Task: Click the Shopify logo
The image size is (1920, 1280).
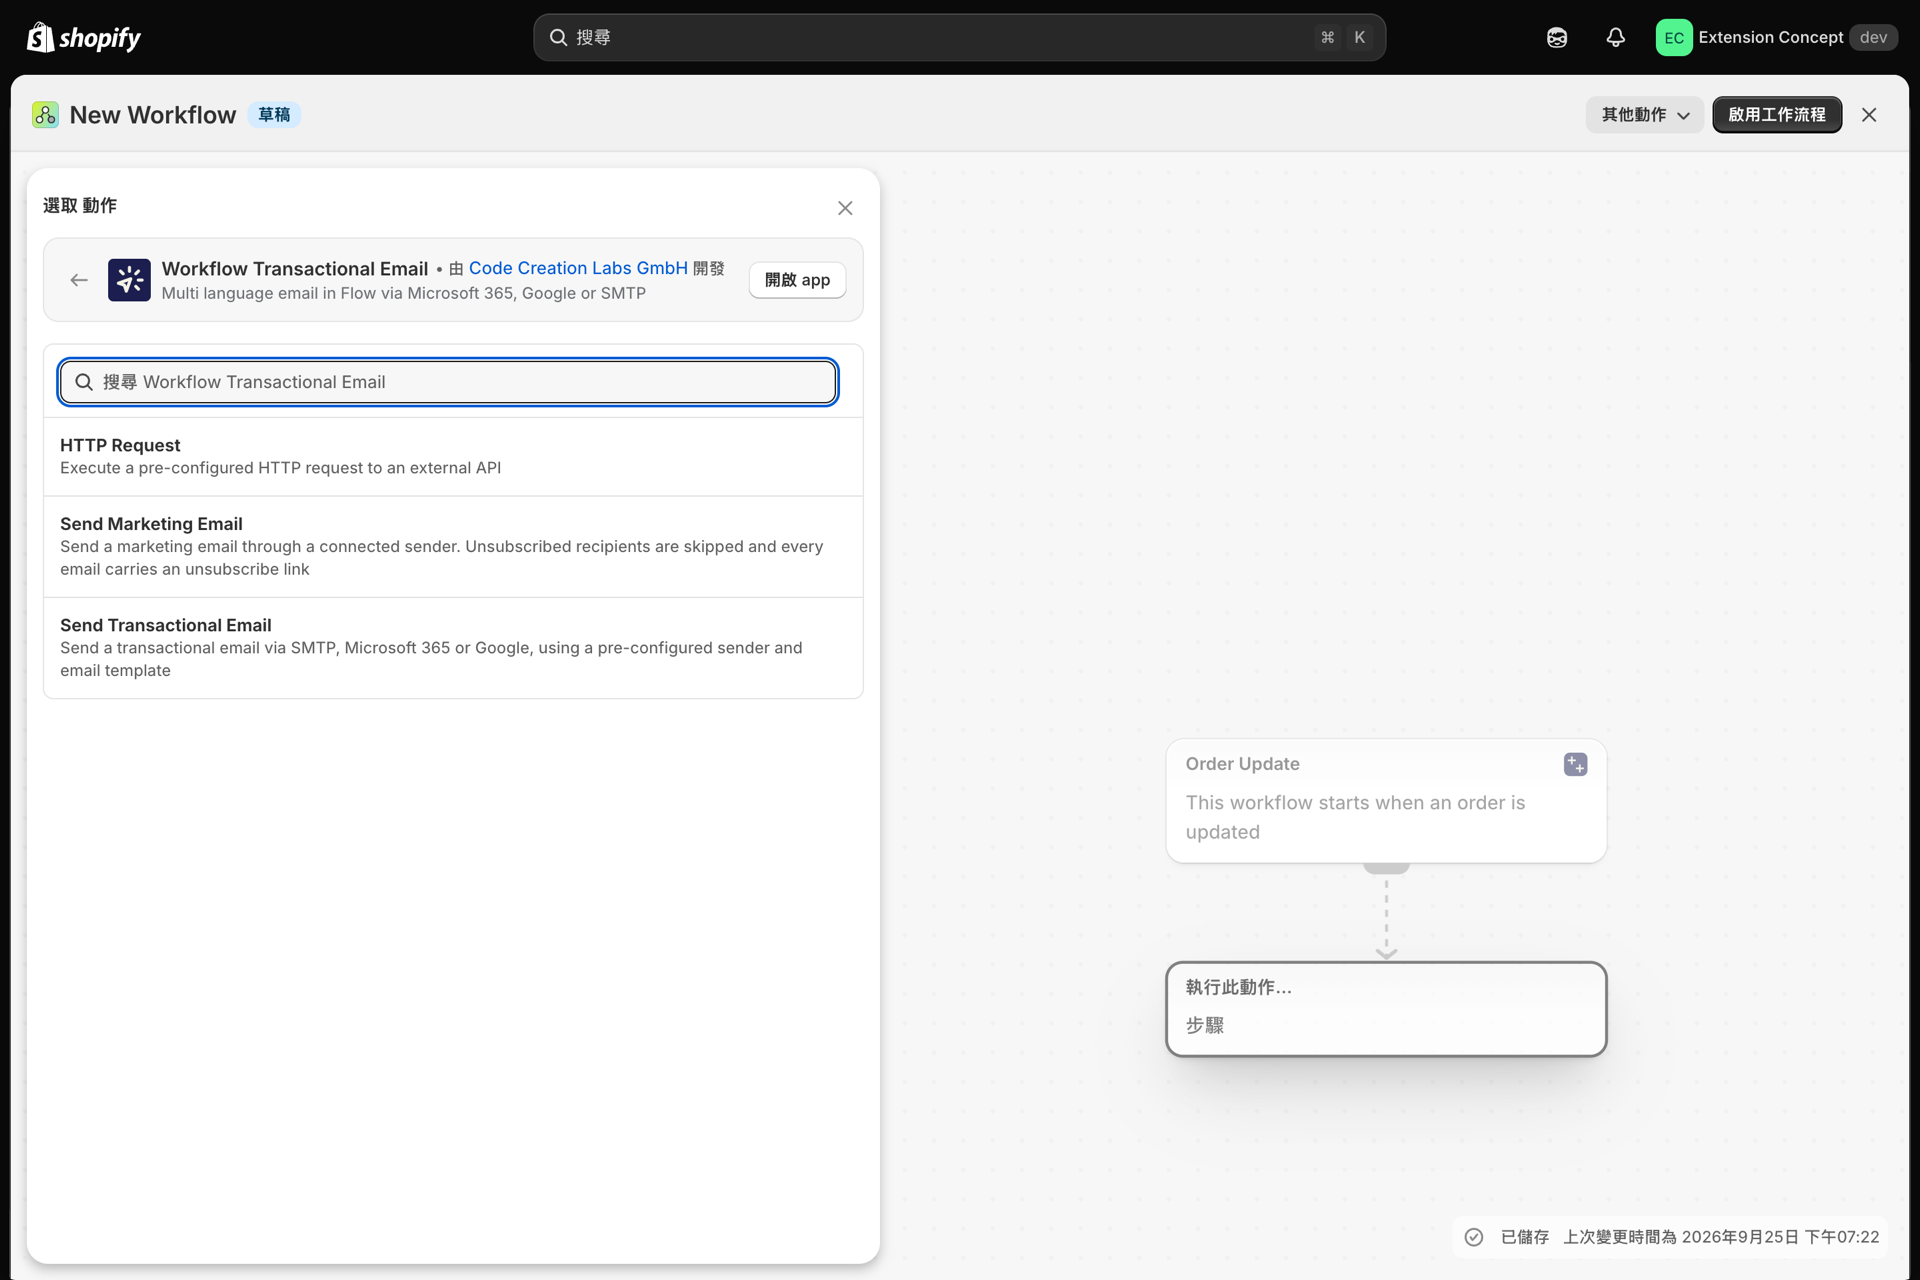Action: coord(83,37)
